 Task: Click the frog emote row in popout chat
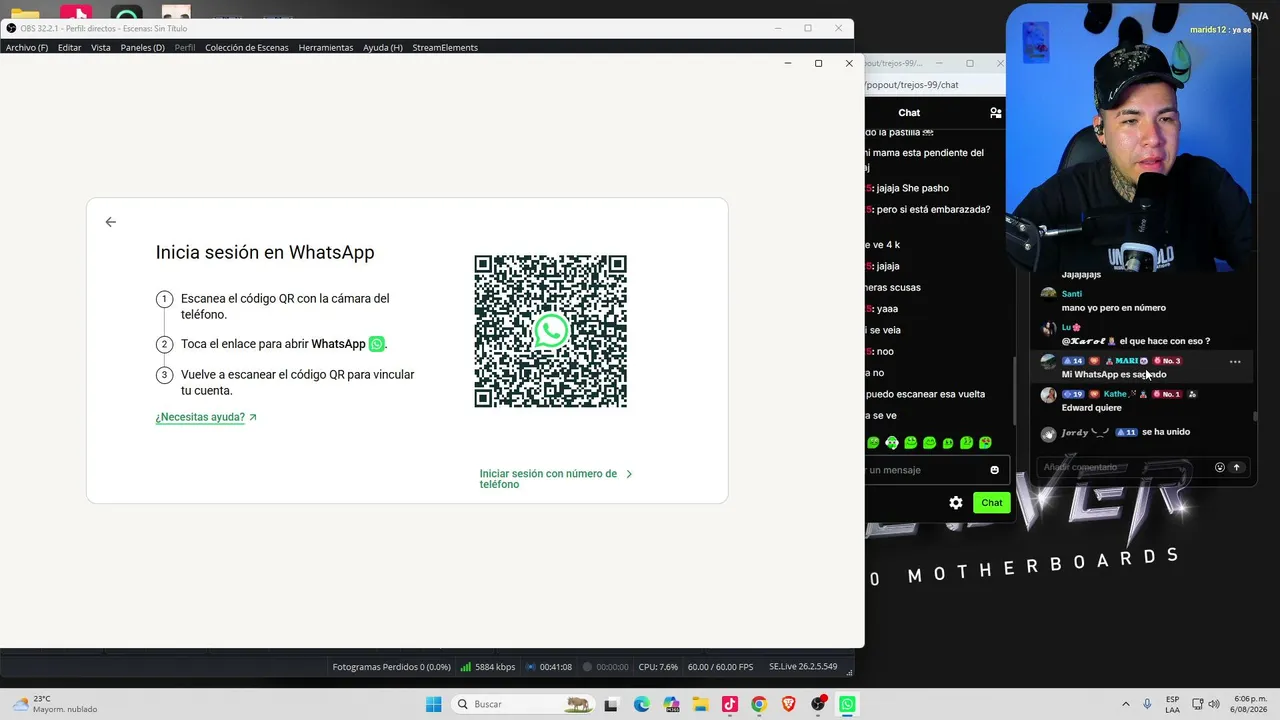[x=929, y=442]
